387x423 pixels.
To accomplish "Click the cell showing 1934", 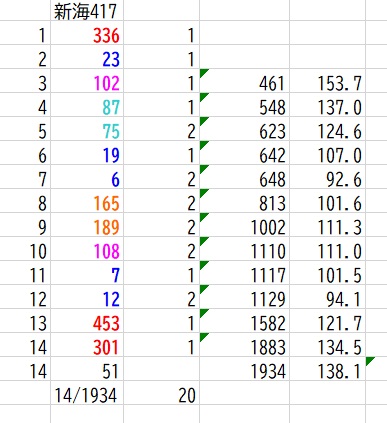I will tap(245, 371).
